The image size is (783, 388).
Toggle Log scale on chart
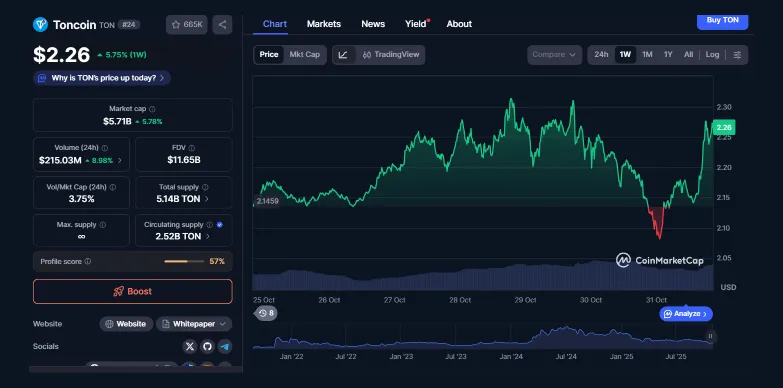pyautogui.click(x=713, y=55)
